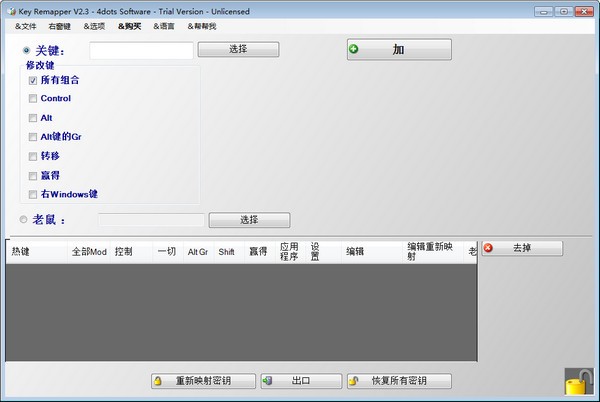The width and height of the screenshot is (600, 402).
Task: Click the red 去掉 remove button
Action: point(521,248)
